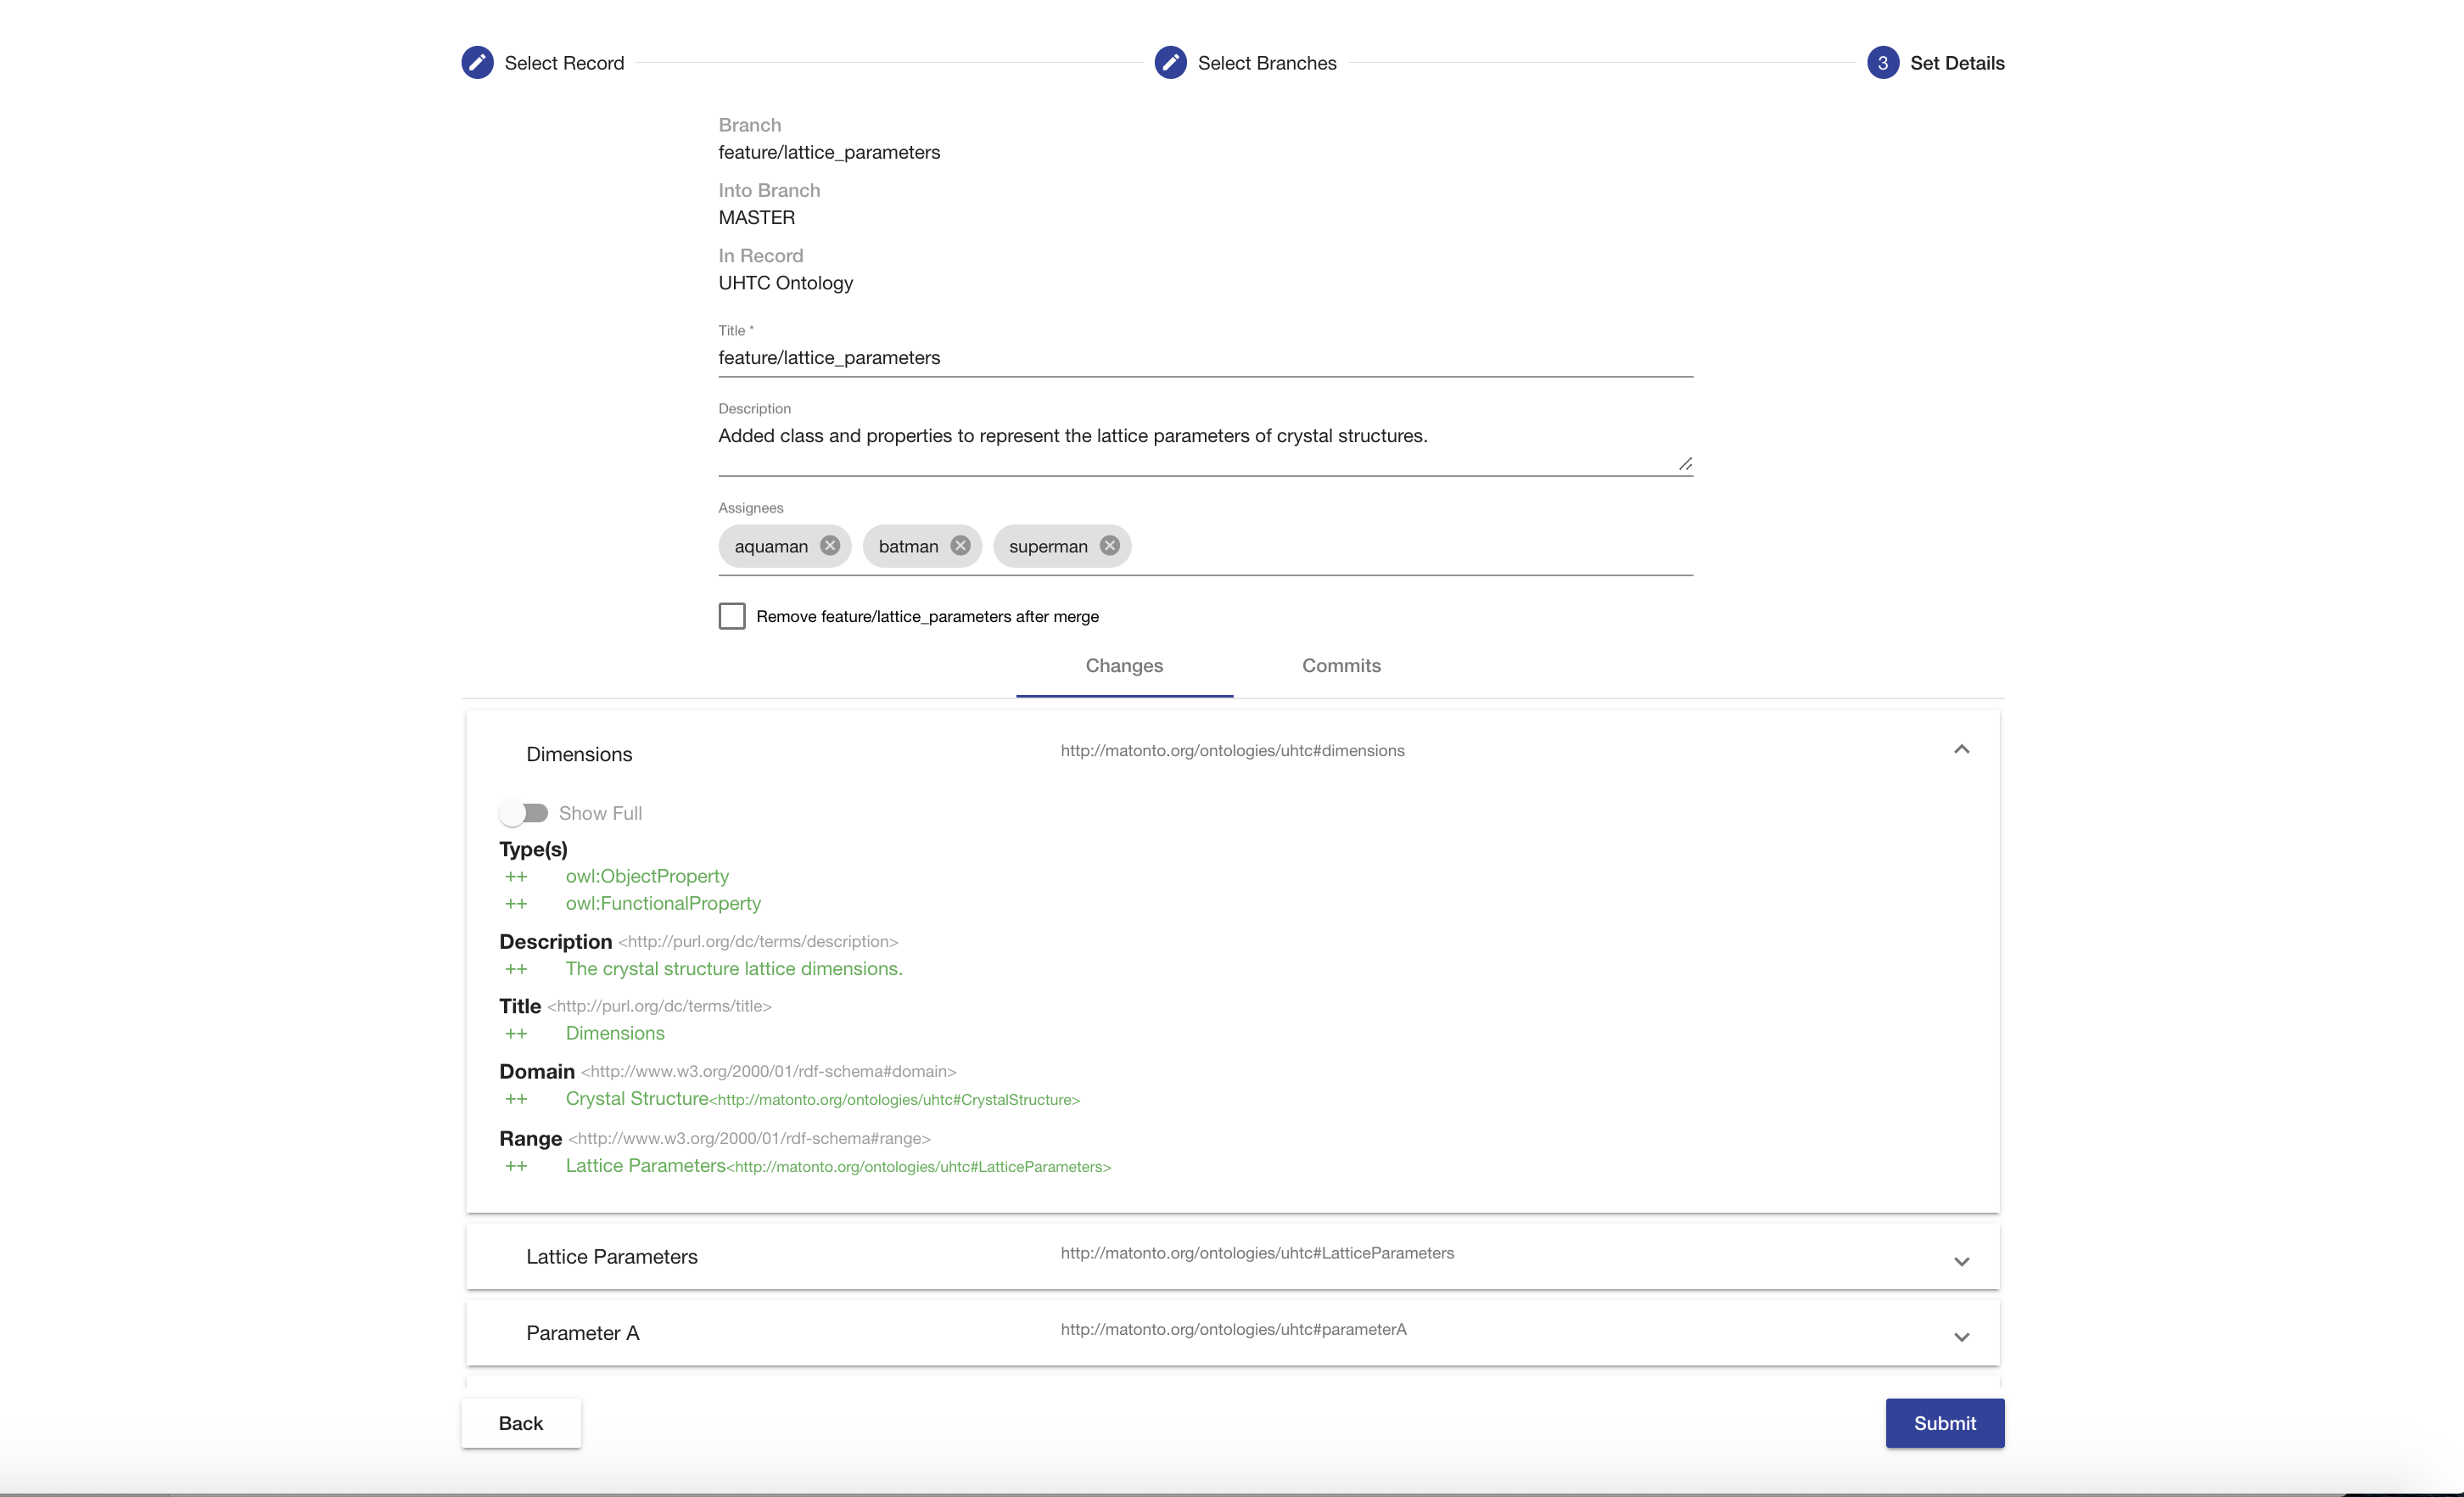This screenshot has width=2464, height=1497.
Task: Expand the Parameter A panel
Action: (x=1961, y=1336)
